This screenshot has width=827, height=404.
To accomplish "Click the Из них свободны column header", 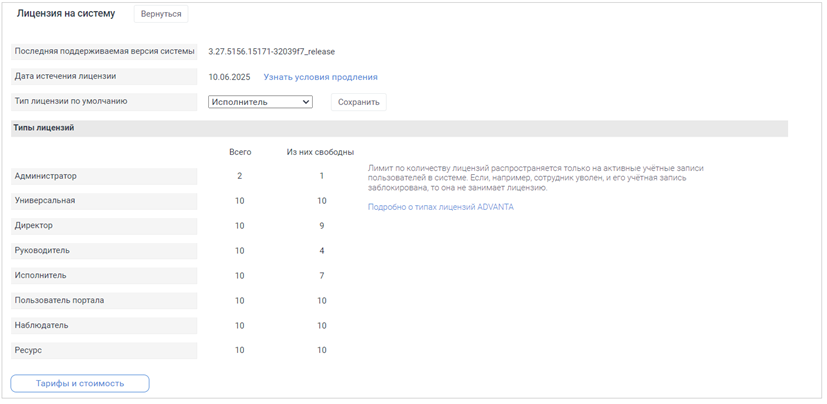I will tap(320, 152).
